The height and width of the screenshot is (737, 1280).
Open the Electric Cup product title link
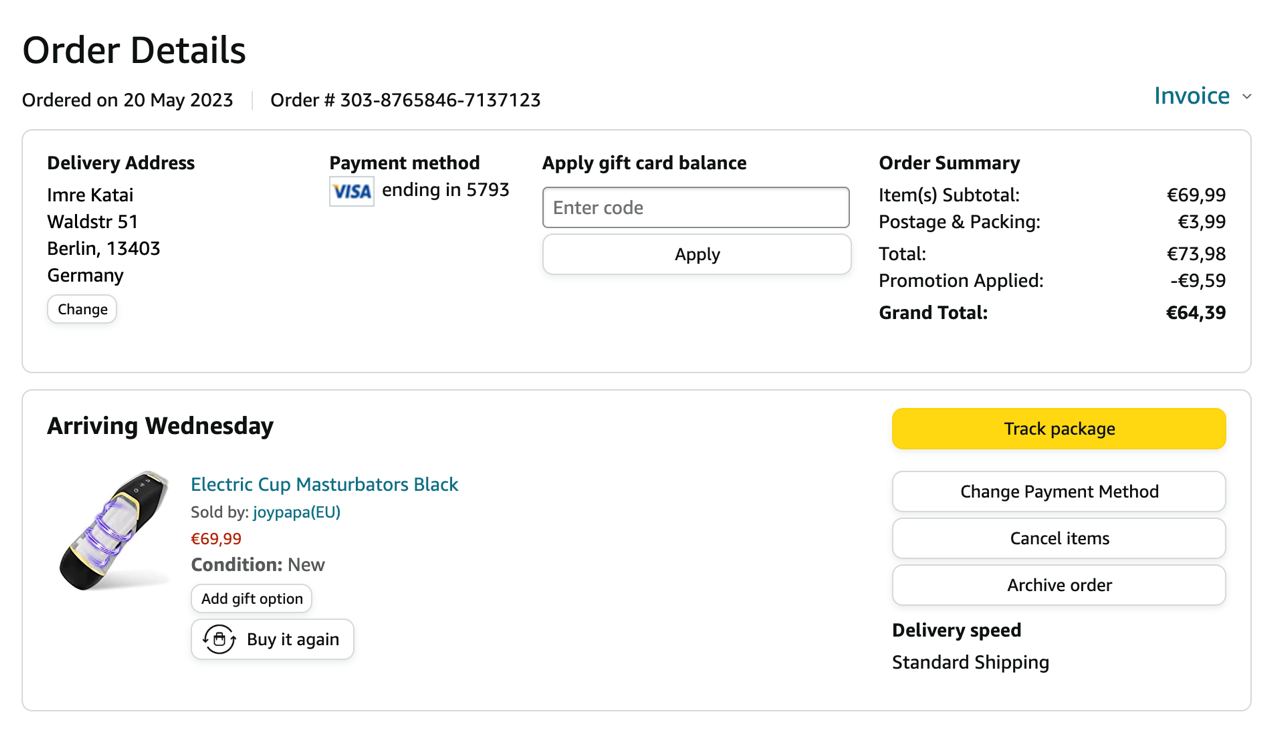pyautogui.click(x=324, y=484)
